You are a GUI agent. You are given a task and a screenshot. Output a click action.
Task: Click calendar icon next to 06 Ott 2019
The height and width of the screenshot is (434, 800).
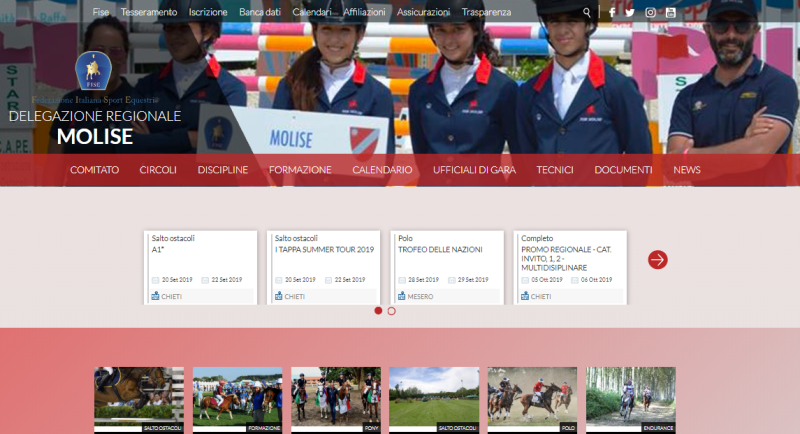574,280
